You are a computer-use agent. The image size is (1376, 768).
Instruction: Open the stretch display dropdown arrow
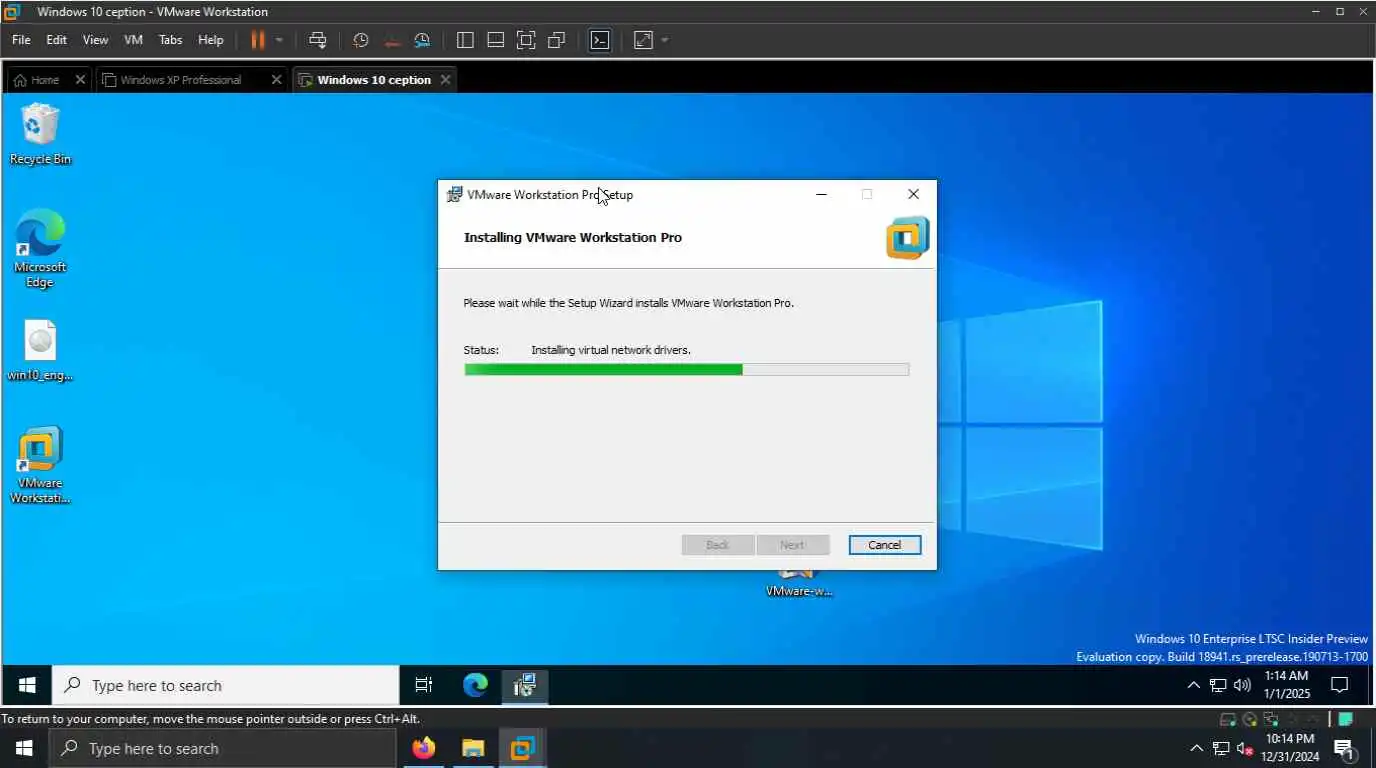pos(665,40)
